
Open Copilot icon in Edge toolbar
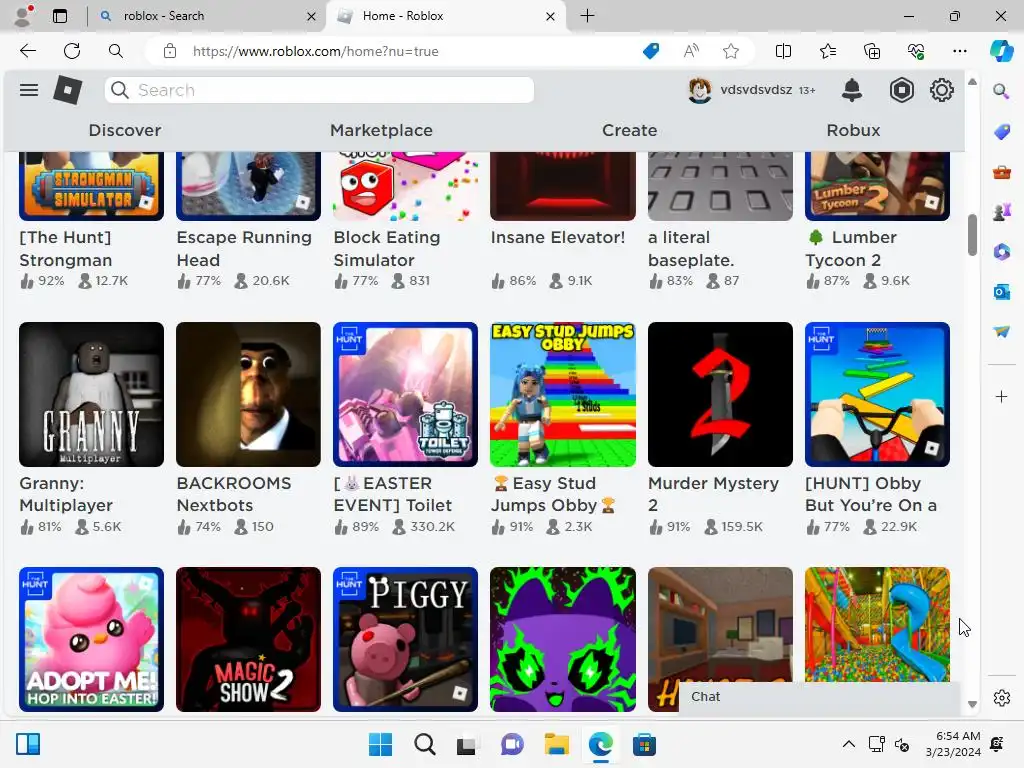(x=1001, y=51)
